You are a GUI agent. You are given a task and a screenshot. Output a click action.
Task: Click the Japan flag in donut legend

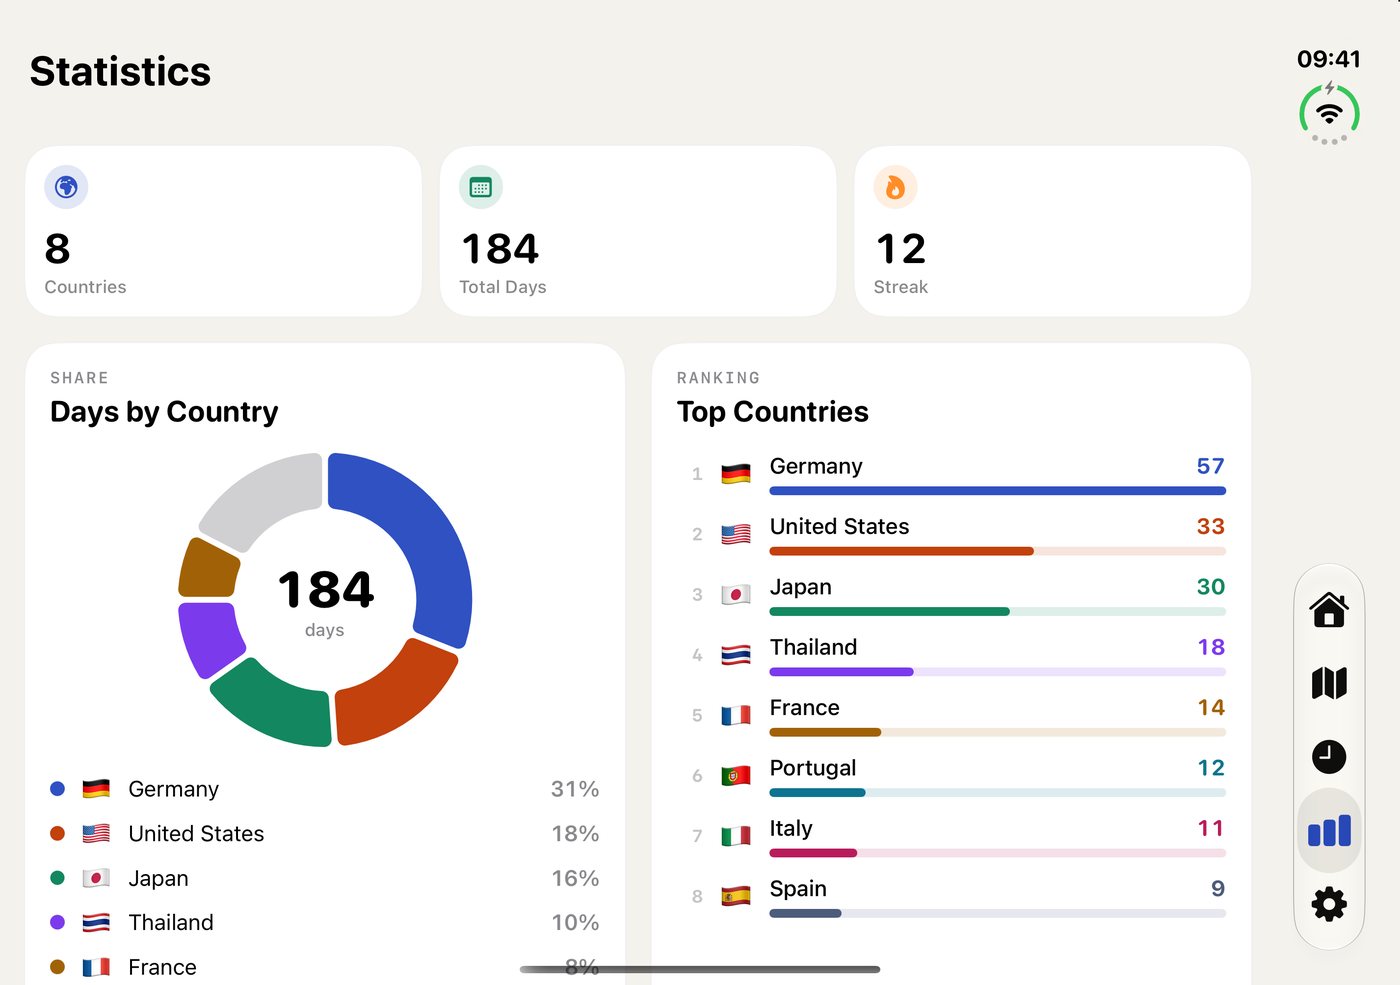(x=96, y=878)
